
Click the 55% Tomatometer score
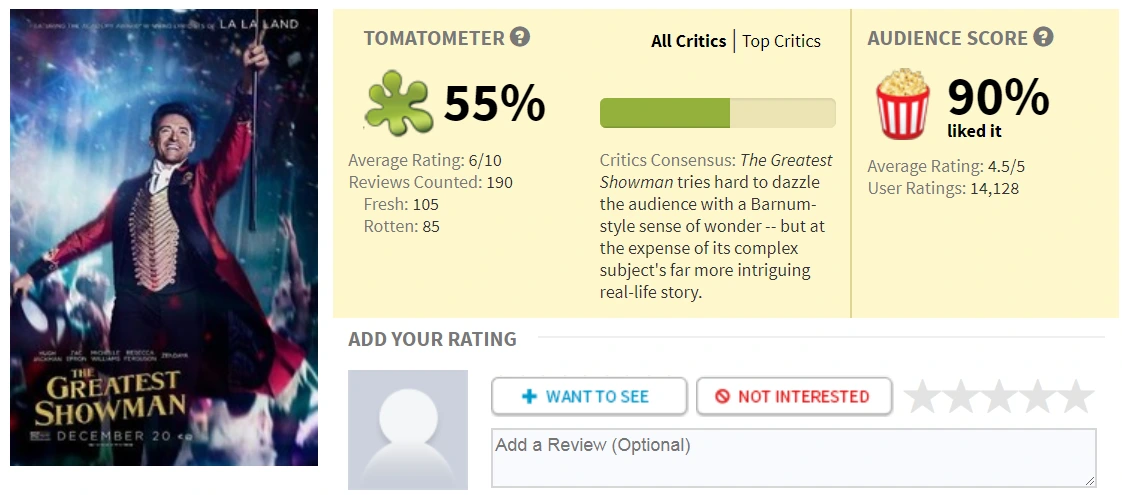pyautogui.click(x=494, y=103)
